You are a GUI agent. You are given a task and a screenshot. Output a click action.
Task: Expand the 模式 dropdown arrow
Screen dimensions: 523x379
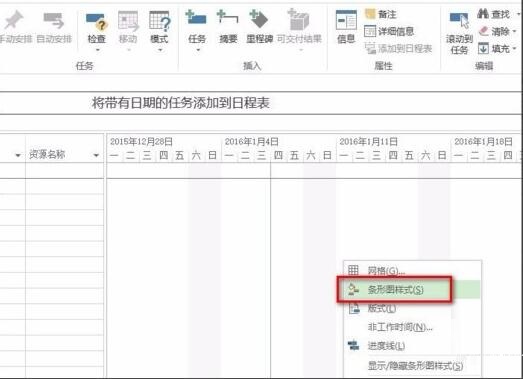(x=160, y=50)
